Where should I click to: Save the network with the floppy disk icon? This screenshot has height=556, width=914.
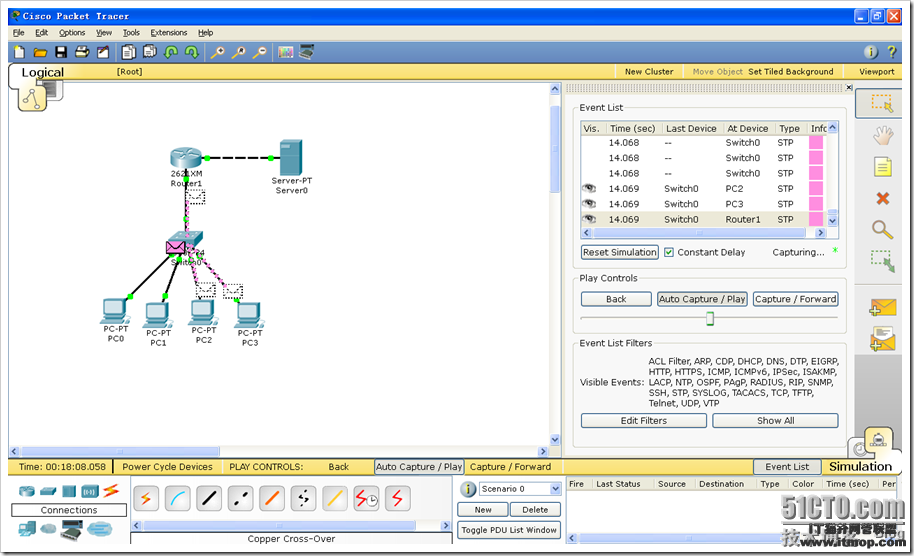point(61,52)
